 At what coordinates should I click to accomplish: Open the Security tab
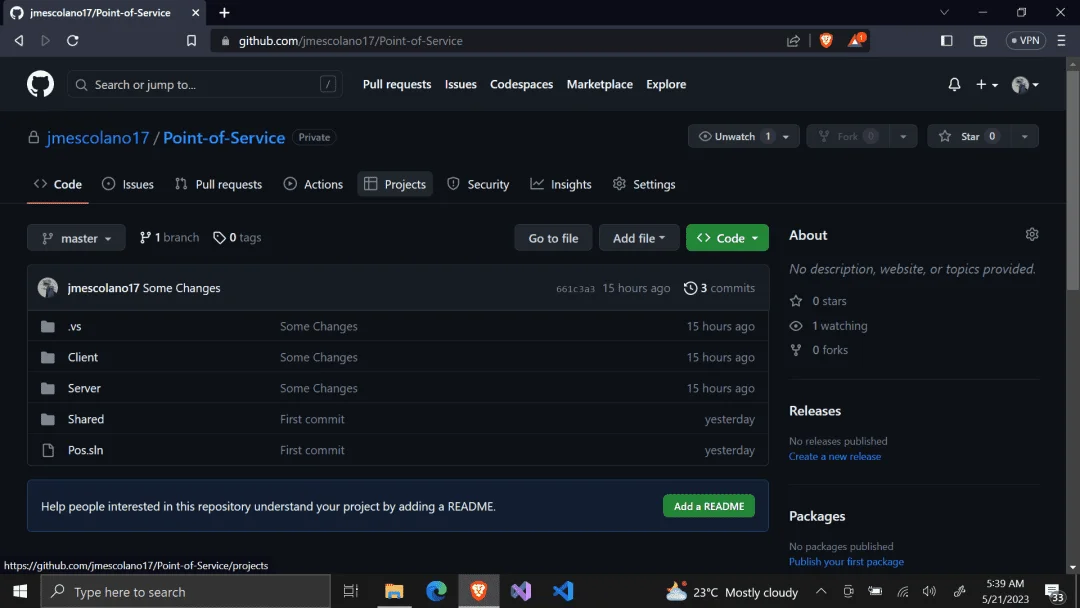[478, 184]
